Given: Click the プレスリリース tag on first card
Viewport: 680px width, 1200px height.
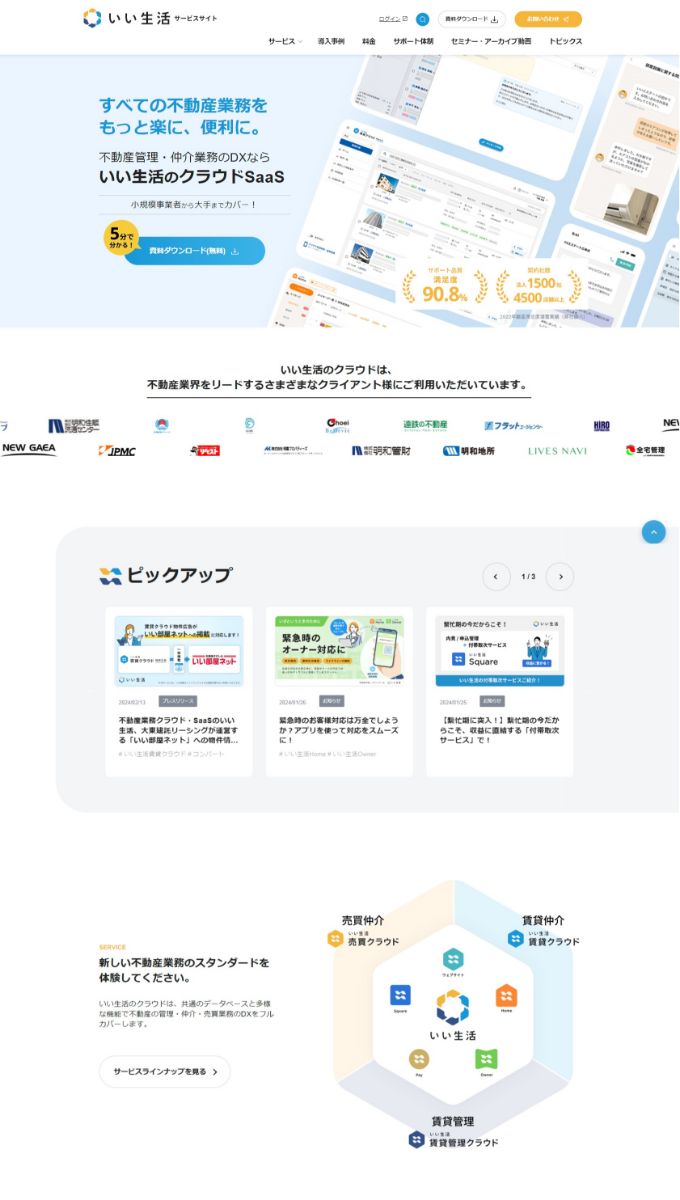Looking at the screenshot, I should 178,701.
